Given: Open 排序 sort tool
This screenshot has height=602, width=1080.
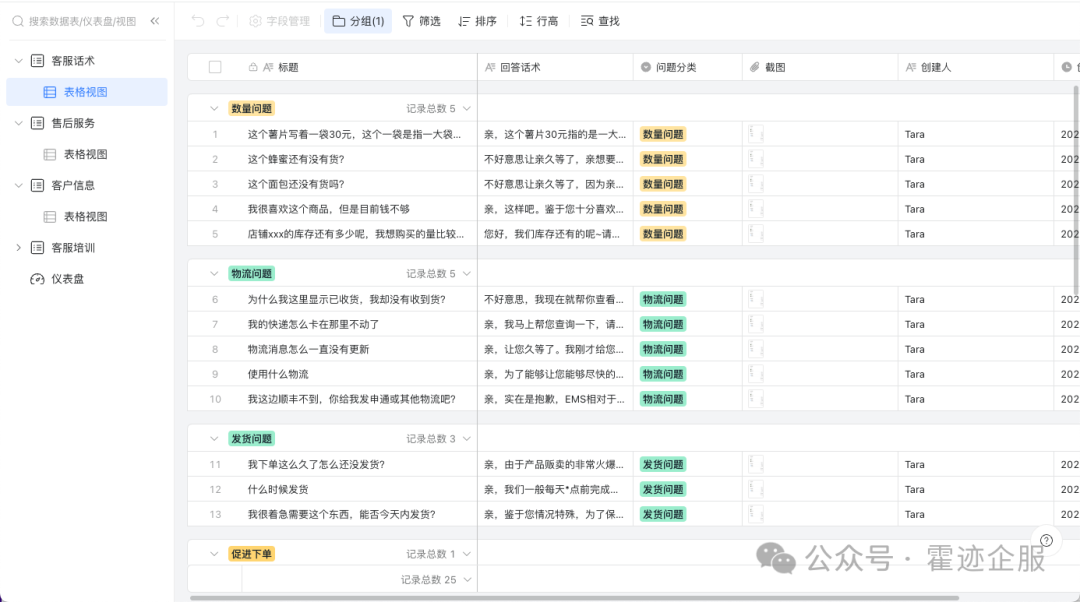Looking at the screenshot, I should (477, 21).
